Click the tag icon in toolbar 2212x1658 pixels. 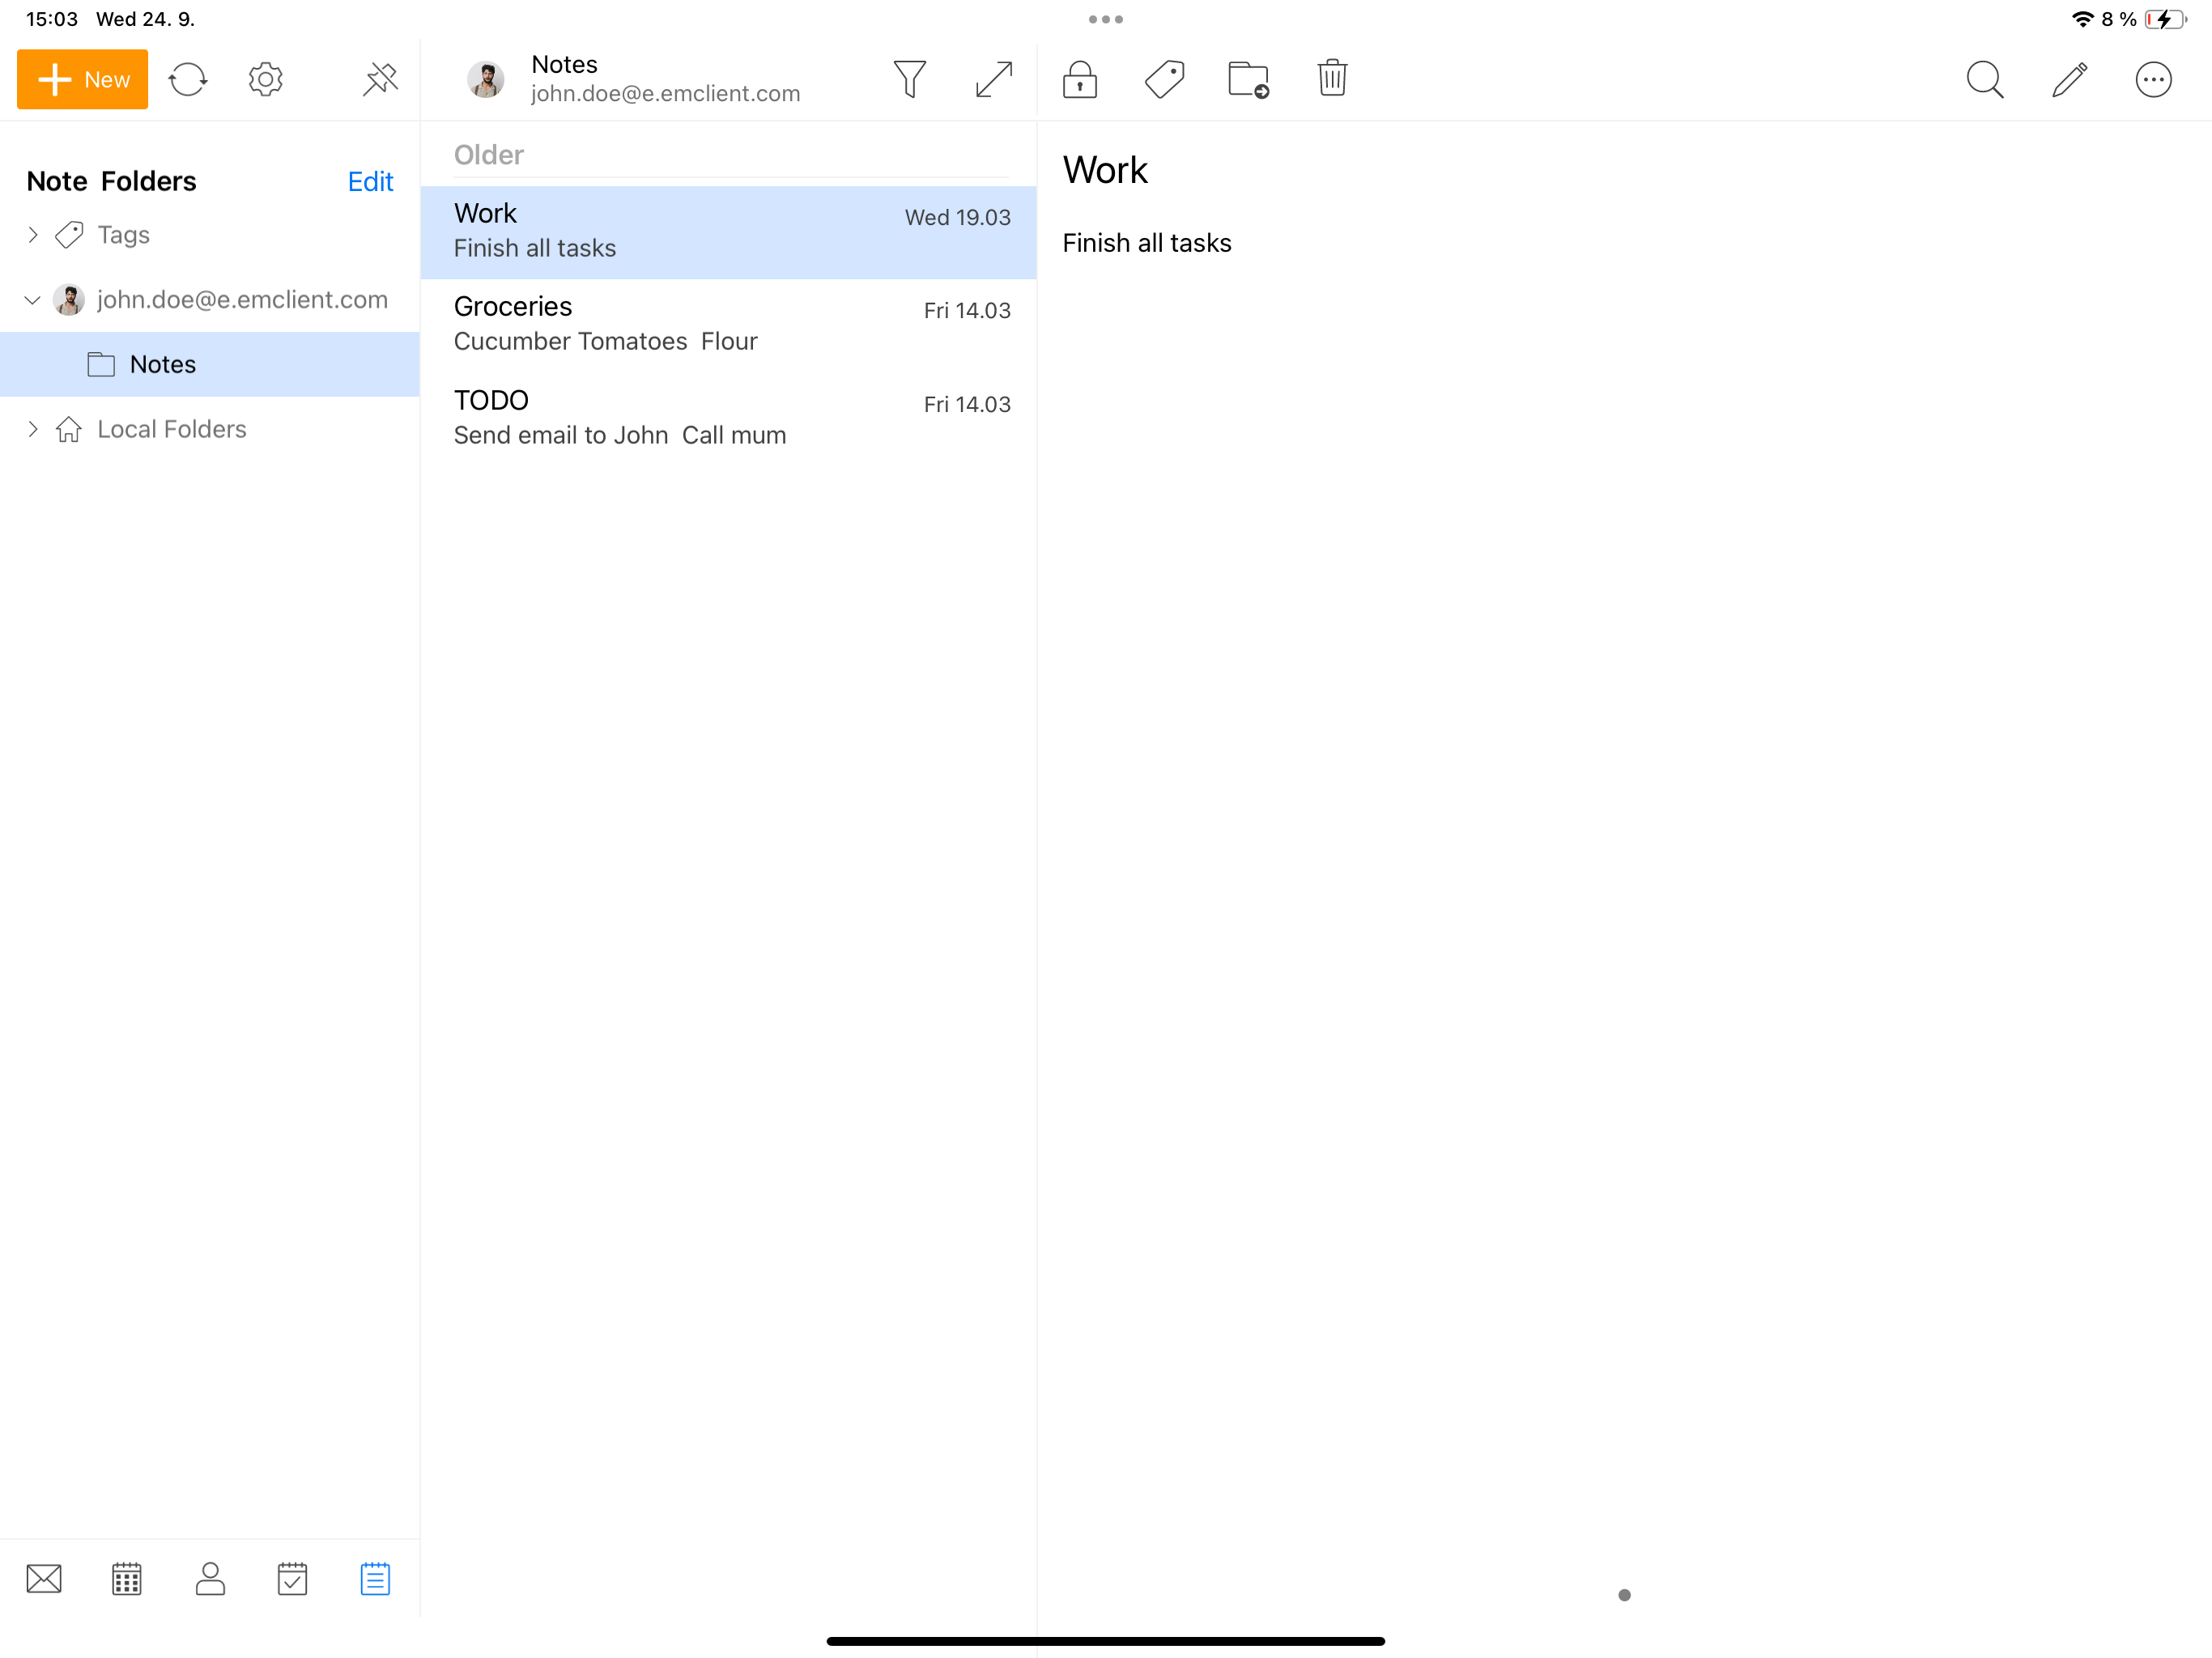[x=1164, y=79]
